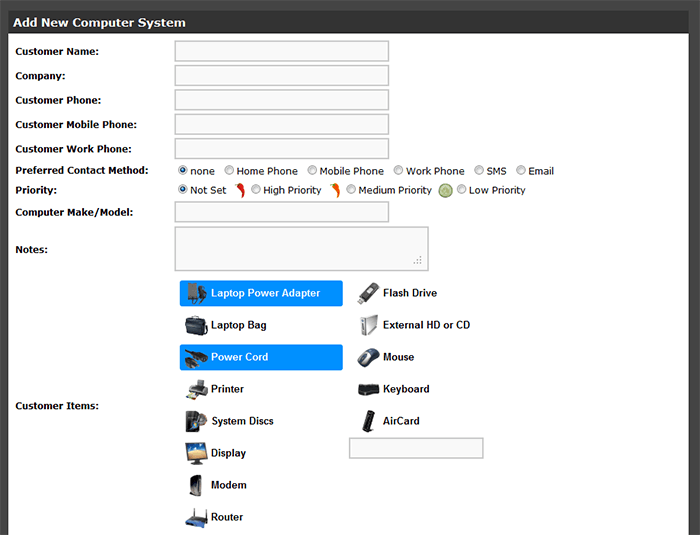This screenshot has width=700, height=535.
Task: Toggle the Laptop Bag label
Action: [x=238, y=325]
